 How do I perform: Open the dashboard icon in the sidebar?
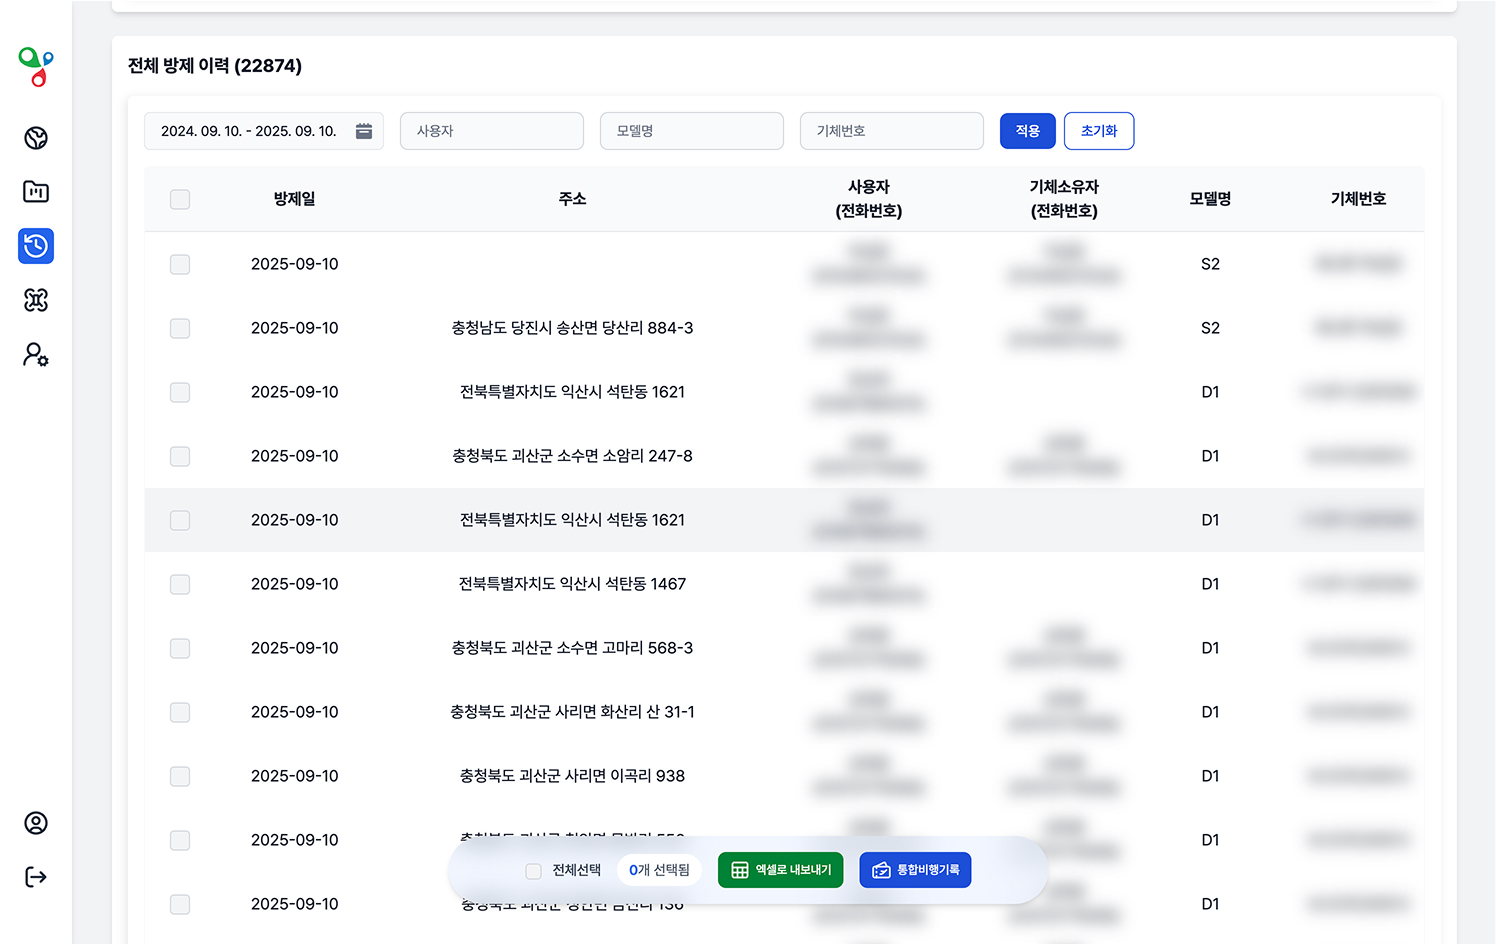click(36, 138)
